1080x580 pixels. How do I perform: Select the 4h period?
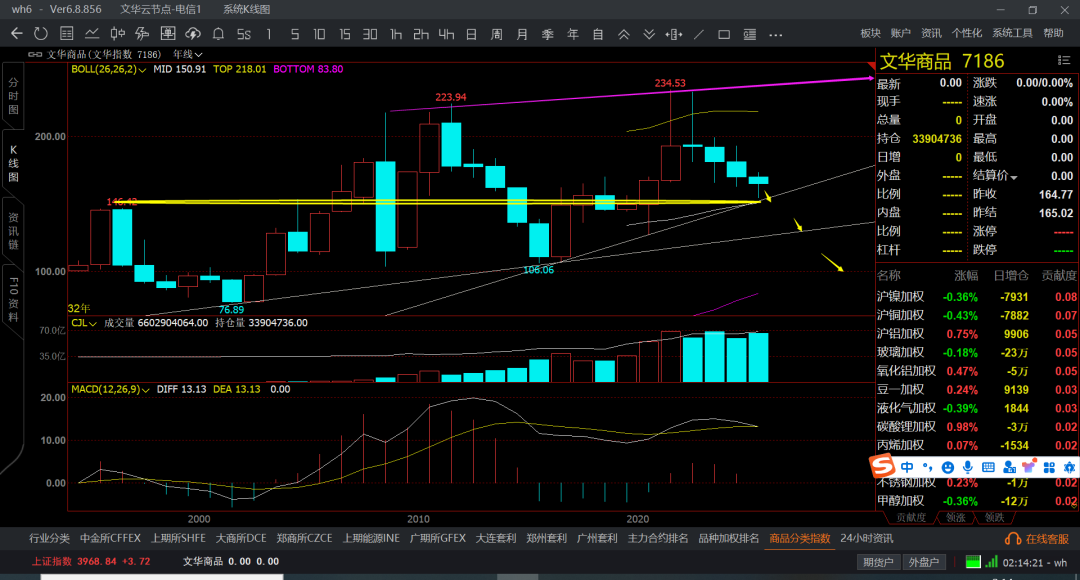(446, 34)
